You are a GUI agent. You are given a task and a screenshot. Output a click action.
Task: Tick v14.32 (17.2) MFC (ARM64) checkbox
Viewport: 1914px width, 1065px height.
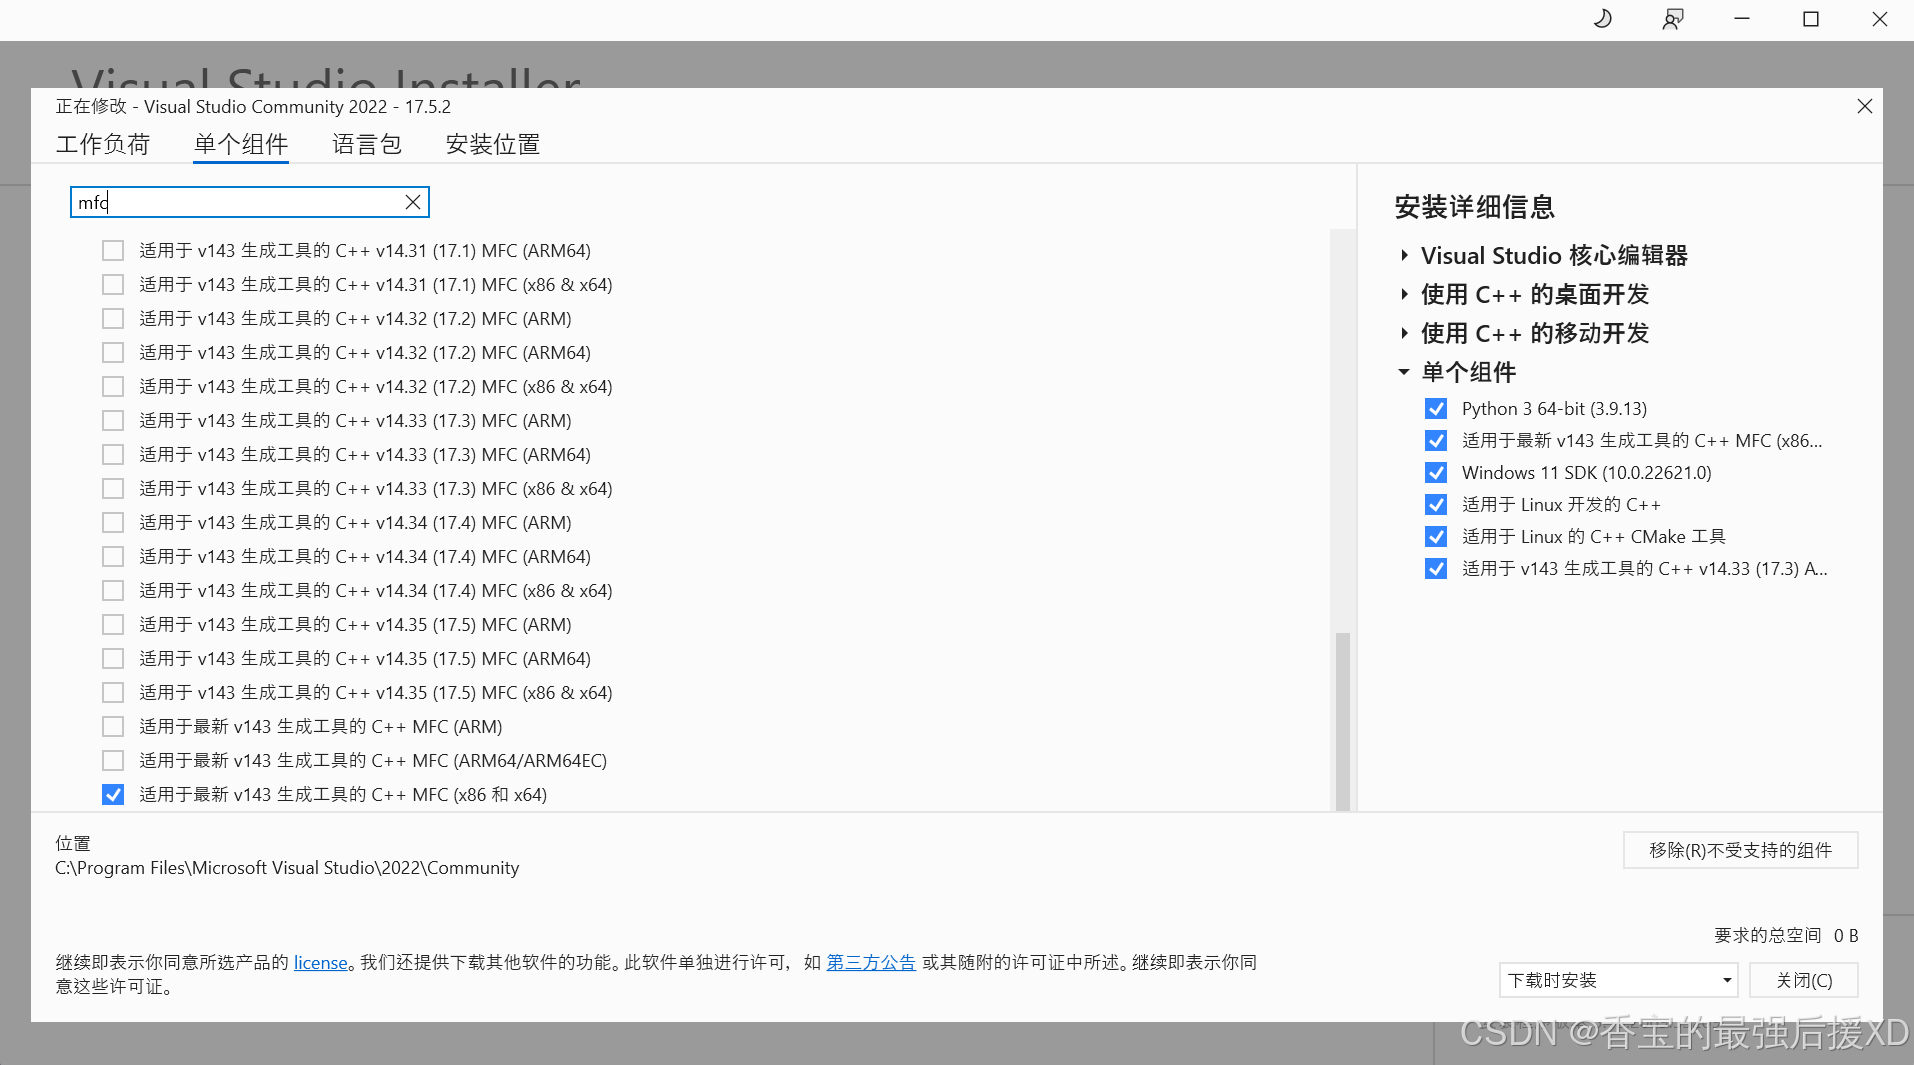[x=113, y=353]
